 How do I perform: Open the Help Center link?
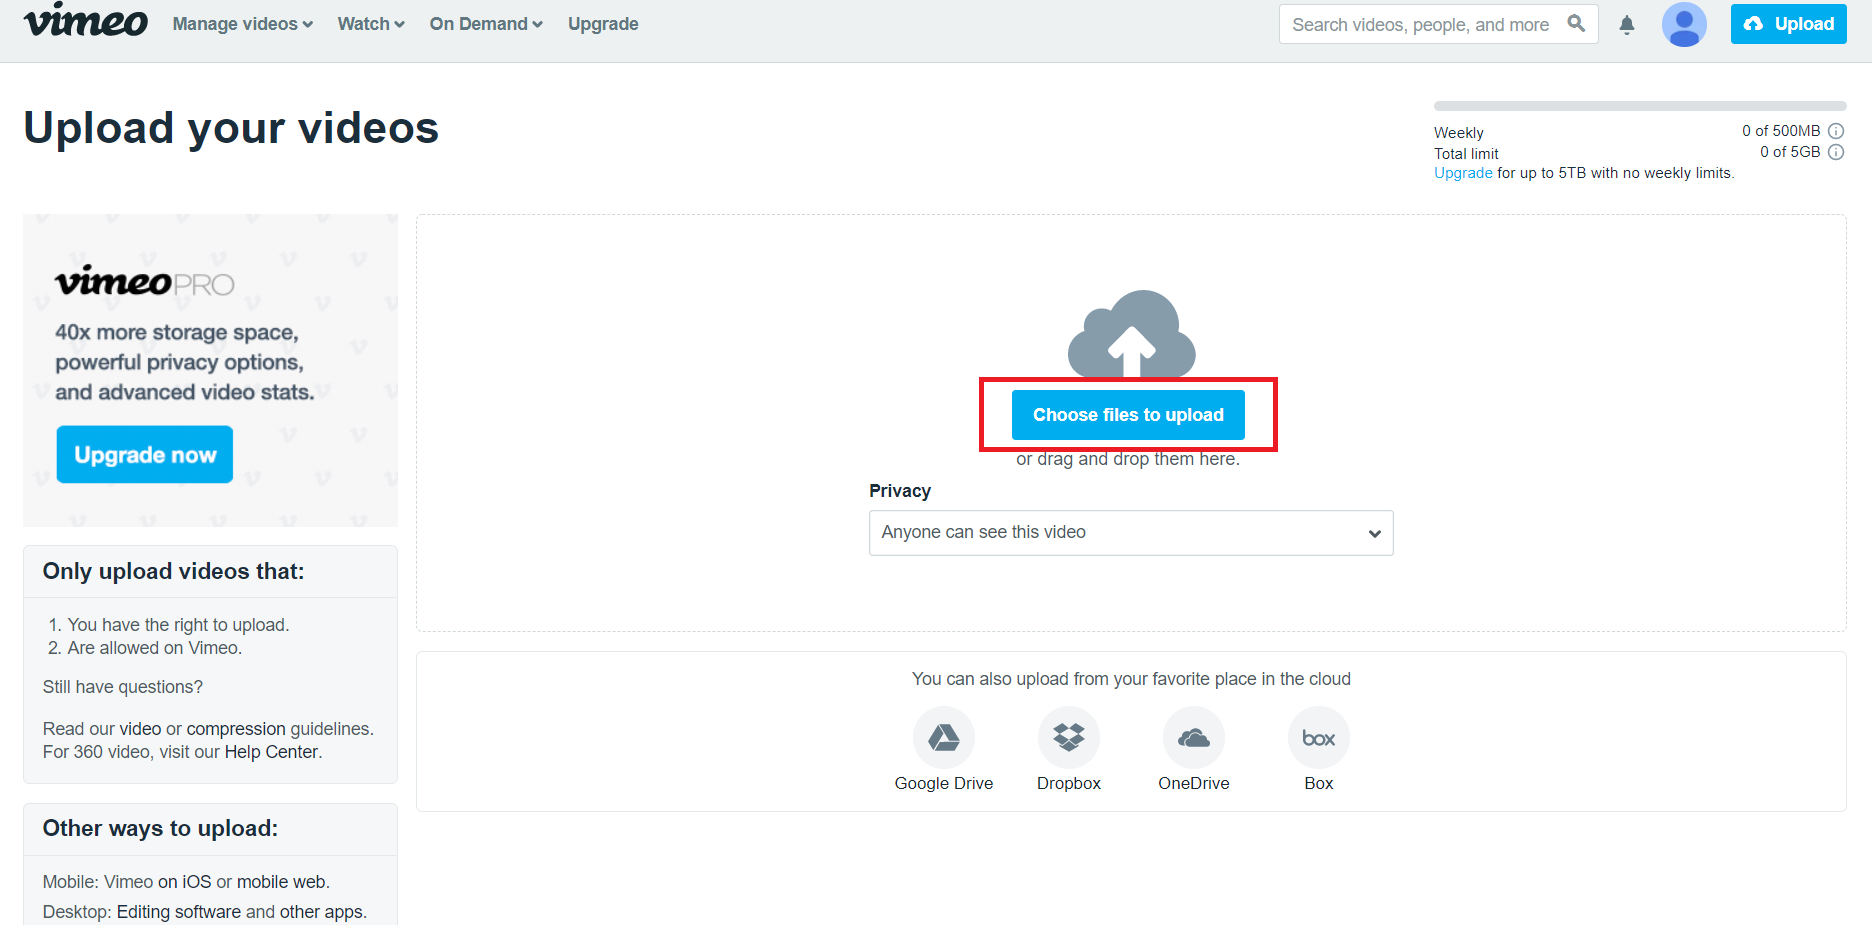[271, 752]
